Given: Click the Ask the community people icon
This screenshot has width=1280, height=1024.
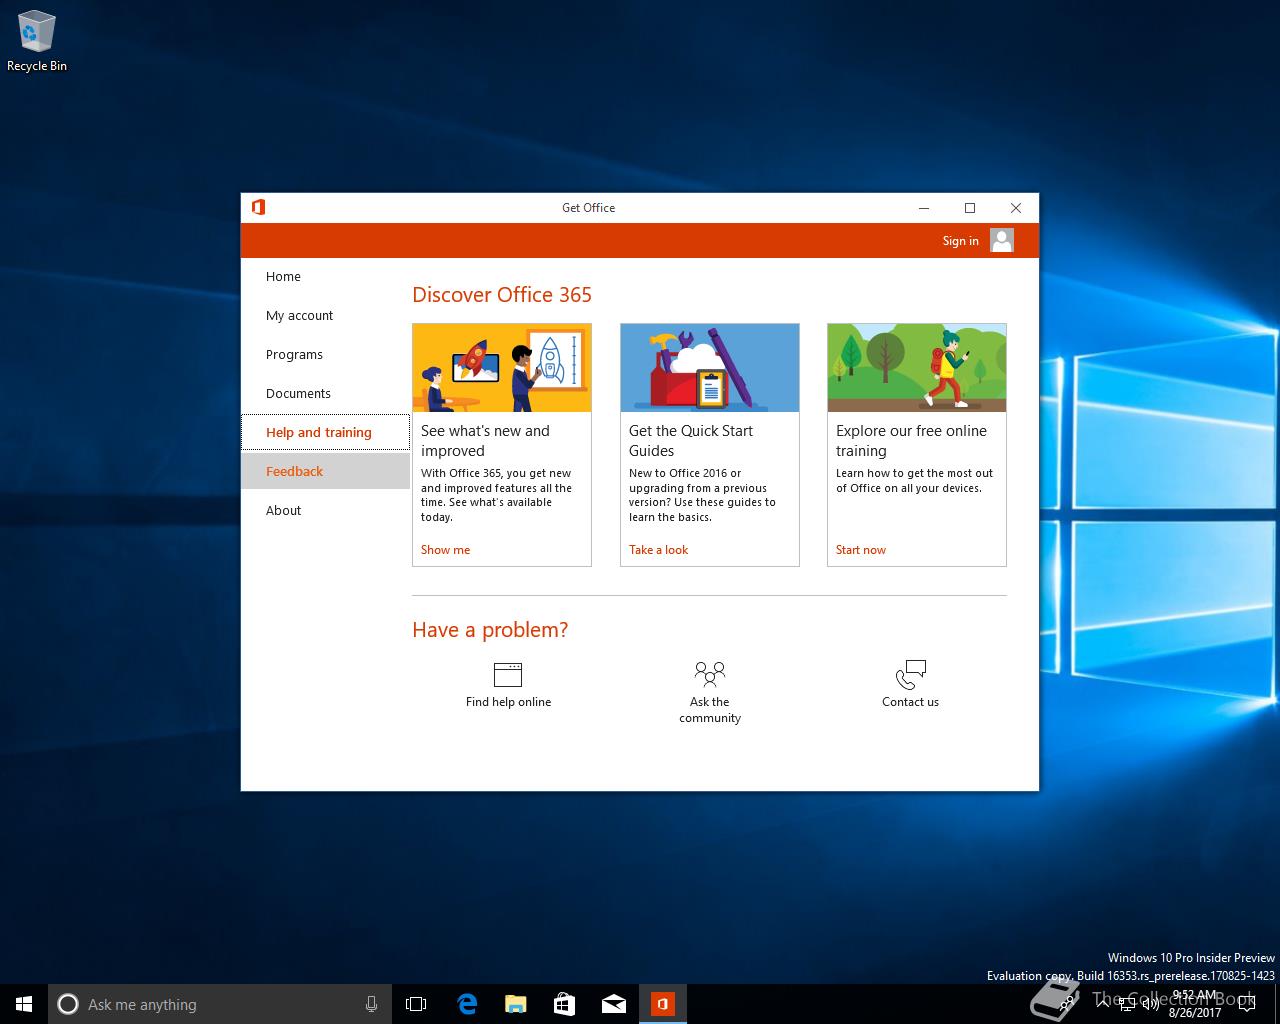Looking at the screenshot, I should click(x=710, y=674).
